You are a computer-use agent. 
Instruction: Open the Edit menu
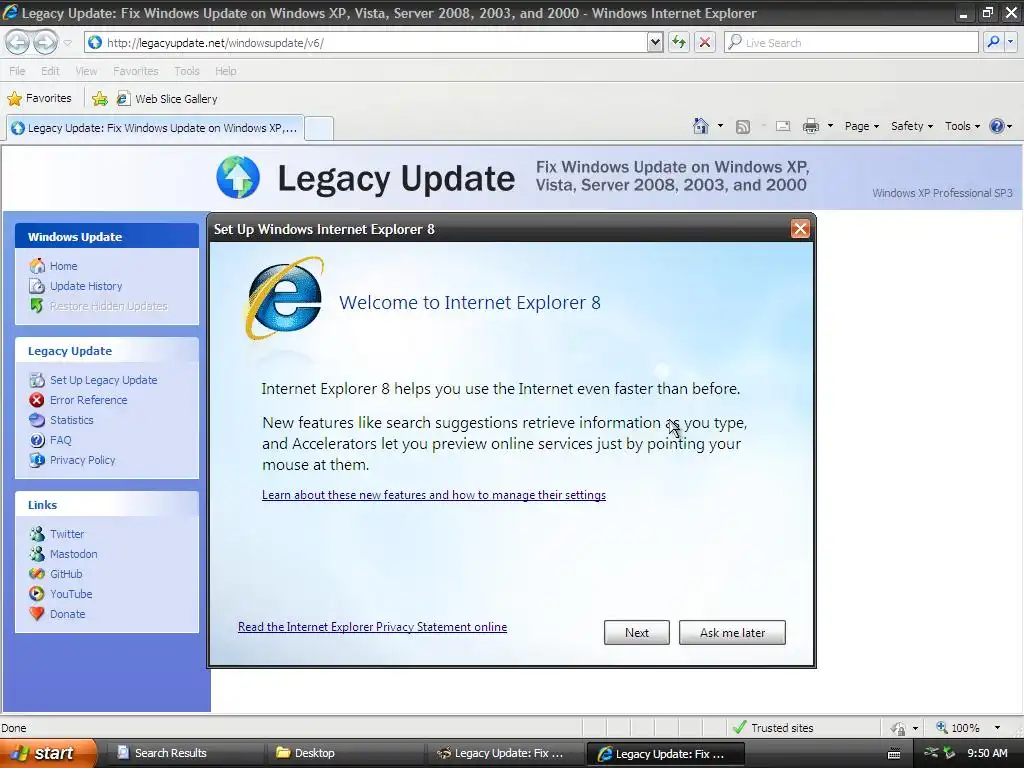[x=50, y=71]
